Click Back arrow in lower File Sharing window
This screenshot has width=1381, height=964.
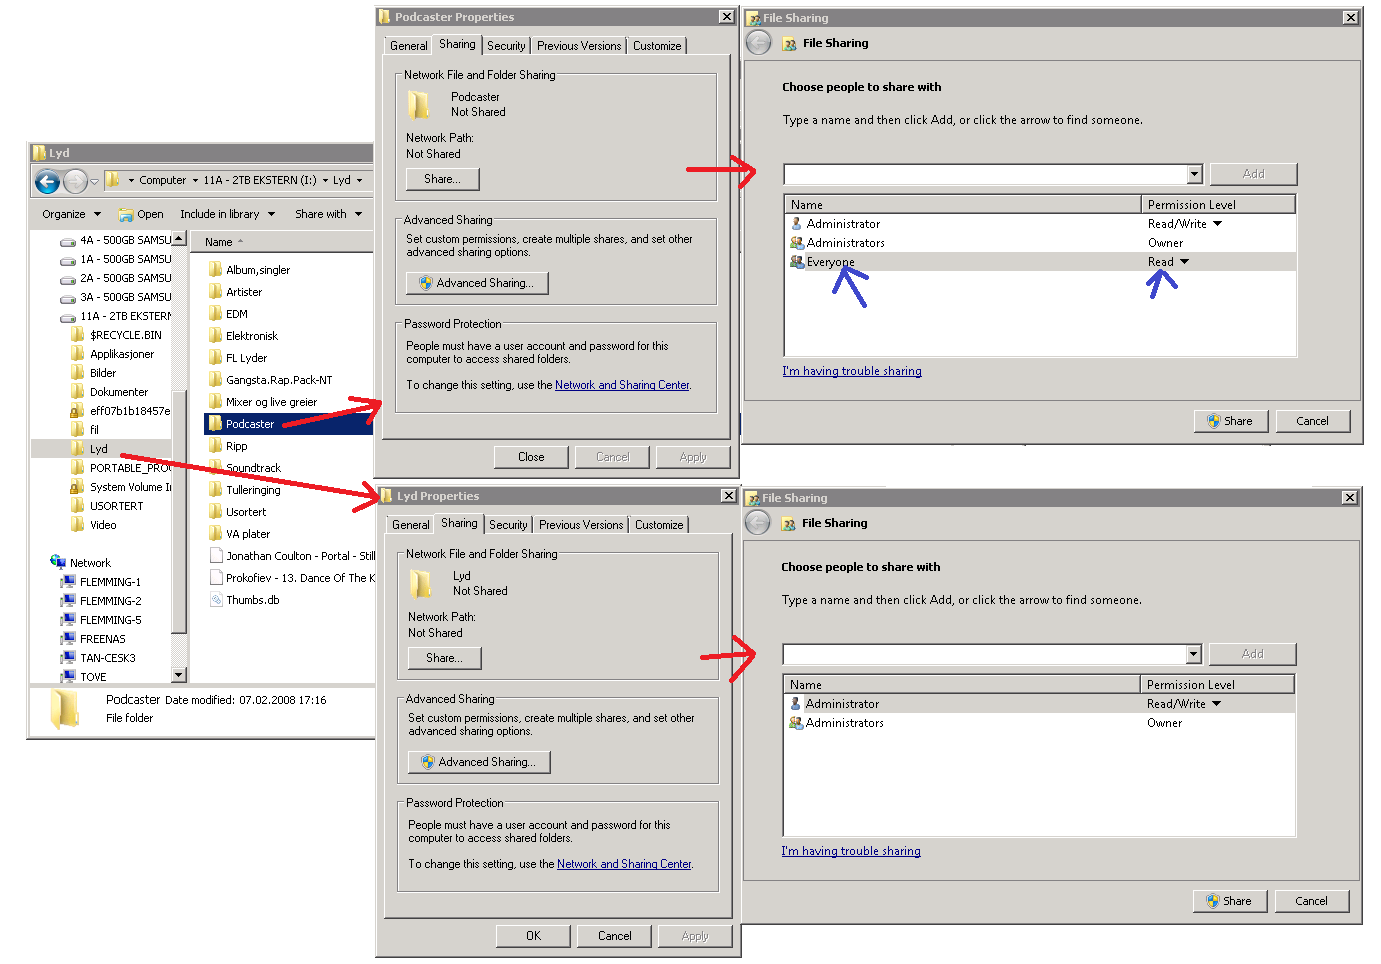[758, 523]
